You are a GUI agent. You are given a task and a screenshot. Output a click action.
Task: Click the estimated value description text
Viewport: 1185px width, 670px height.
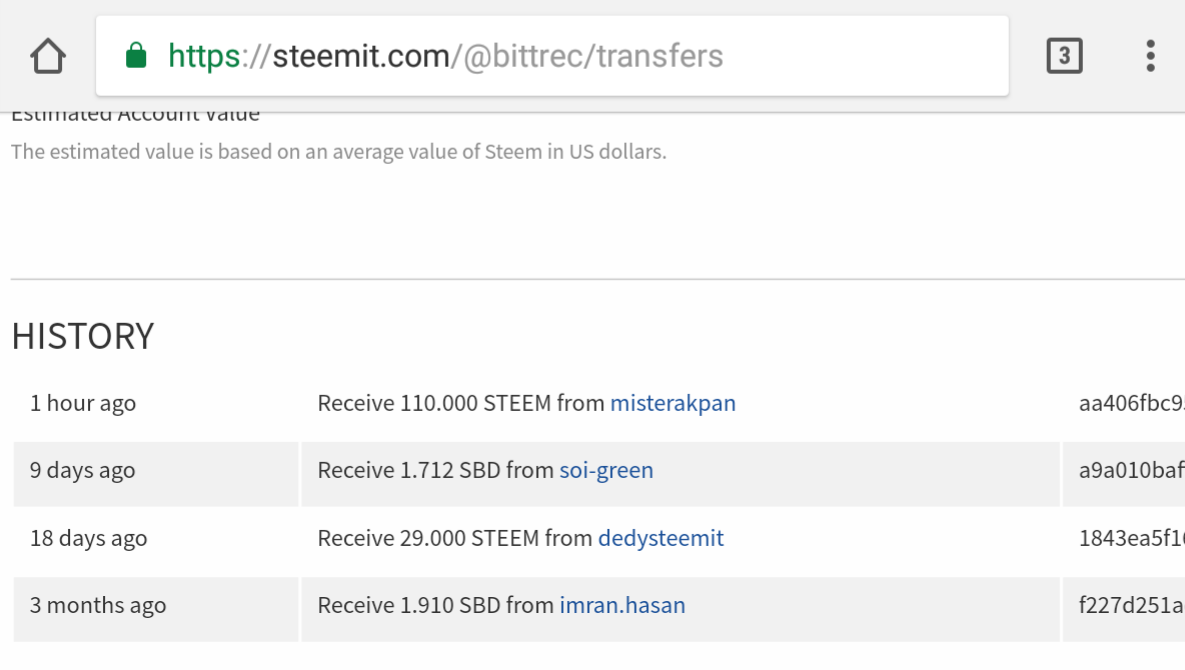pyautogui.click(x=339, y=152)
